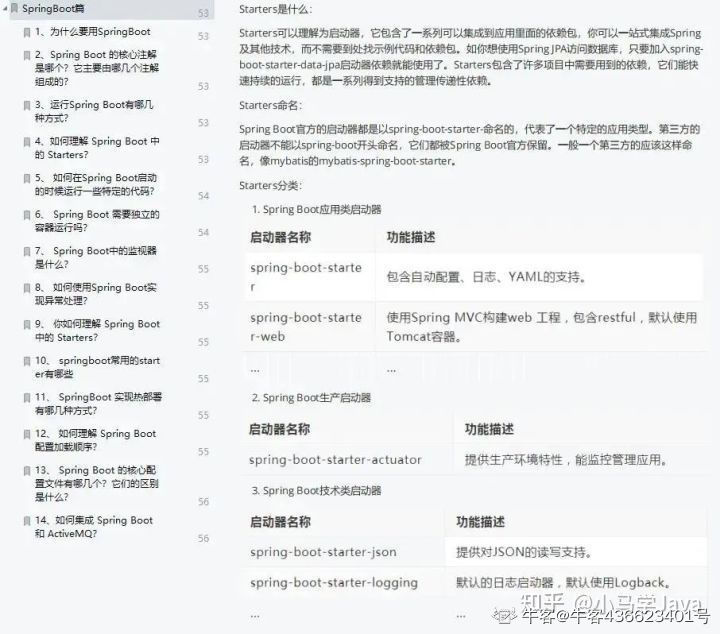Click bookmark icon beside '11、SpringBoot 实现热部署'
This screenshot has height=634, width=720.
pyautogui.click(x=27, y=398)
